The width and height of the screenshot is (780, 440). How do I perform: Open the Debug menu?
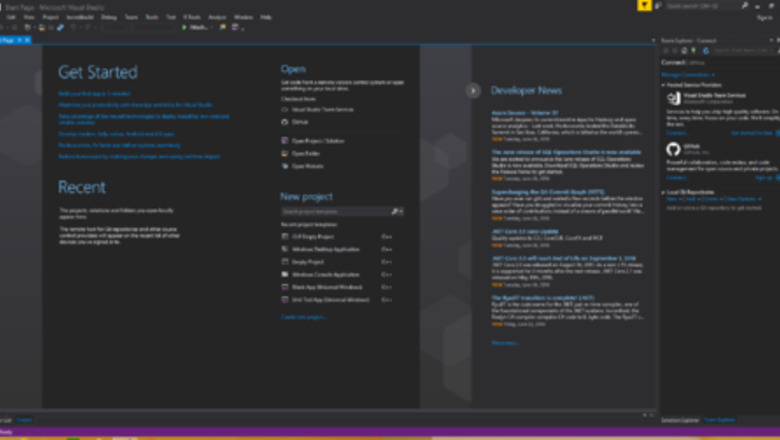pyautogui.click(x=108, y=17)
